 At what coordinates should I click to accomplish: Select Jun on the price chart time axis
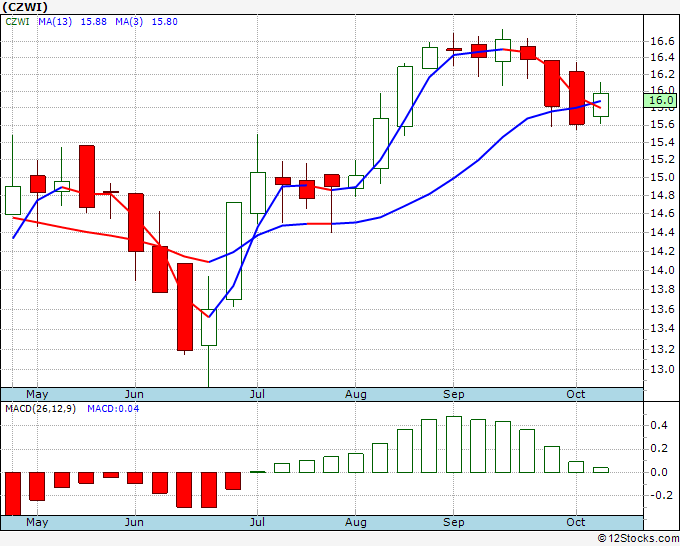[x=134, y=395]
